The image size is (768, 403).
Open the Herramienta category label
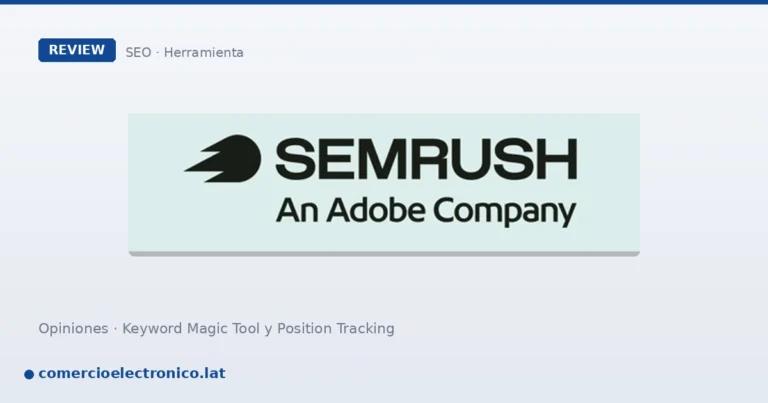(203, 52)
